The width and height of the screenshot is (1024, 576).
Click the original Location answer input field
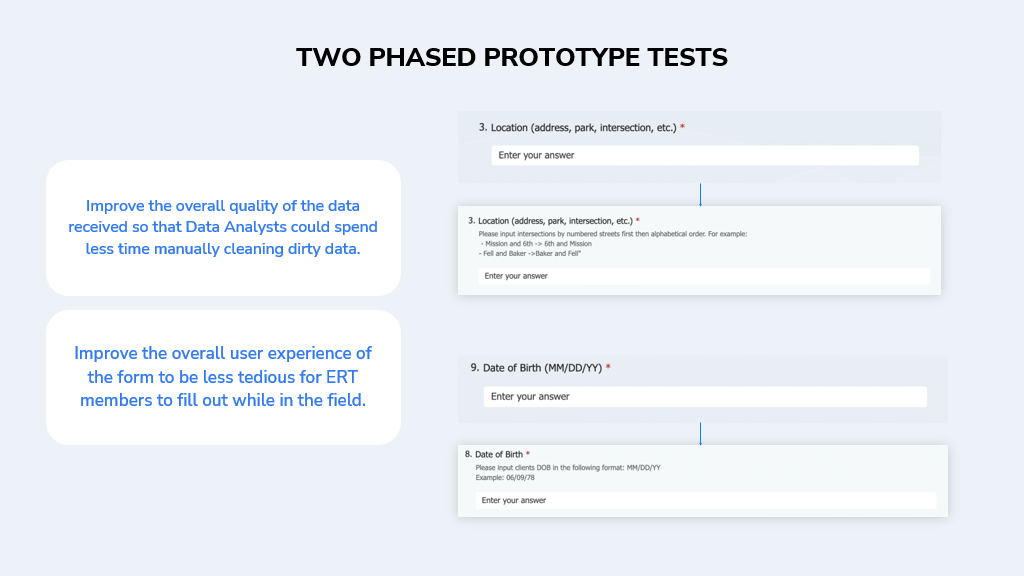click(705, 155)
